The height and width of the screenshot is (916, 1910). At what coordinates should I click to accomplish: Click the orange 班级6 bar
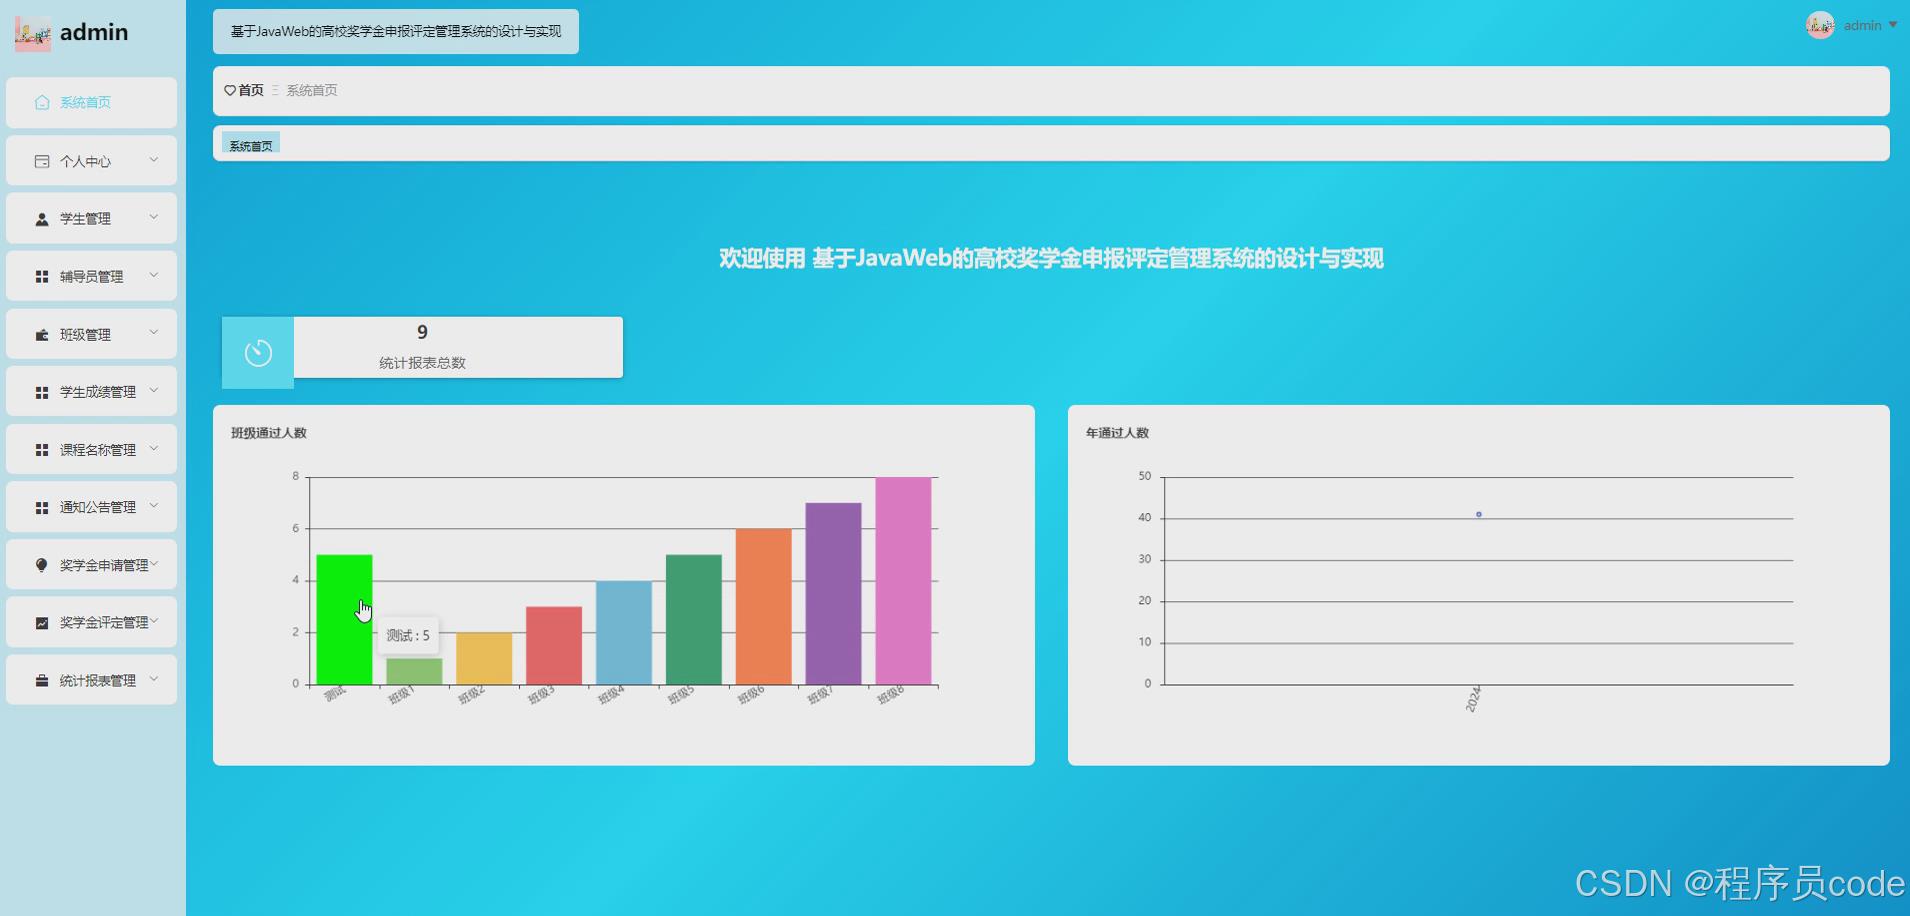tap(763, 606)
